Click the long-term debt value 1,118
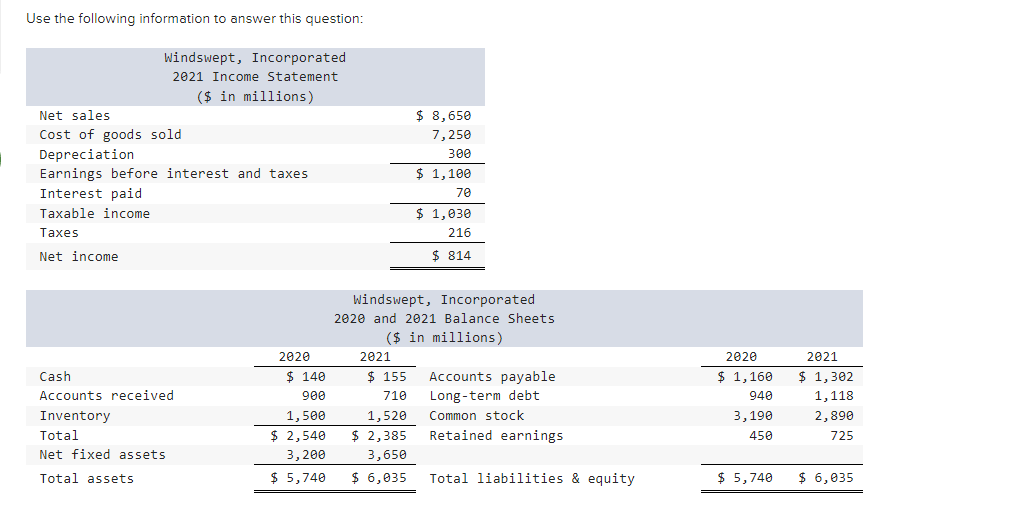 click(835, 396)
